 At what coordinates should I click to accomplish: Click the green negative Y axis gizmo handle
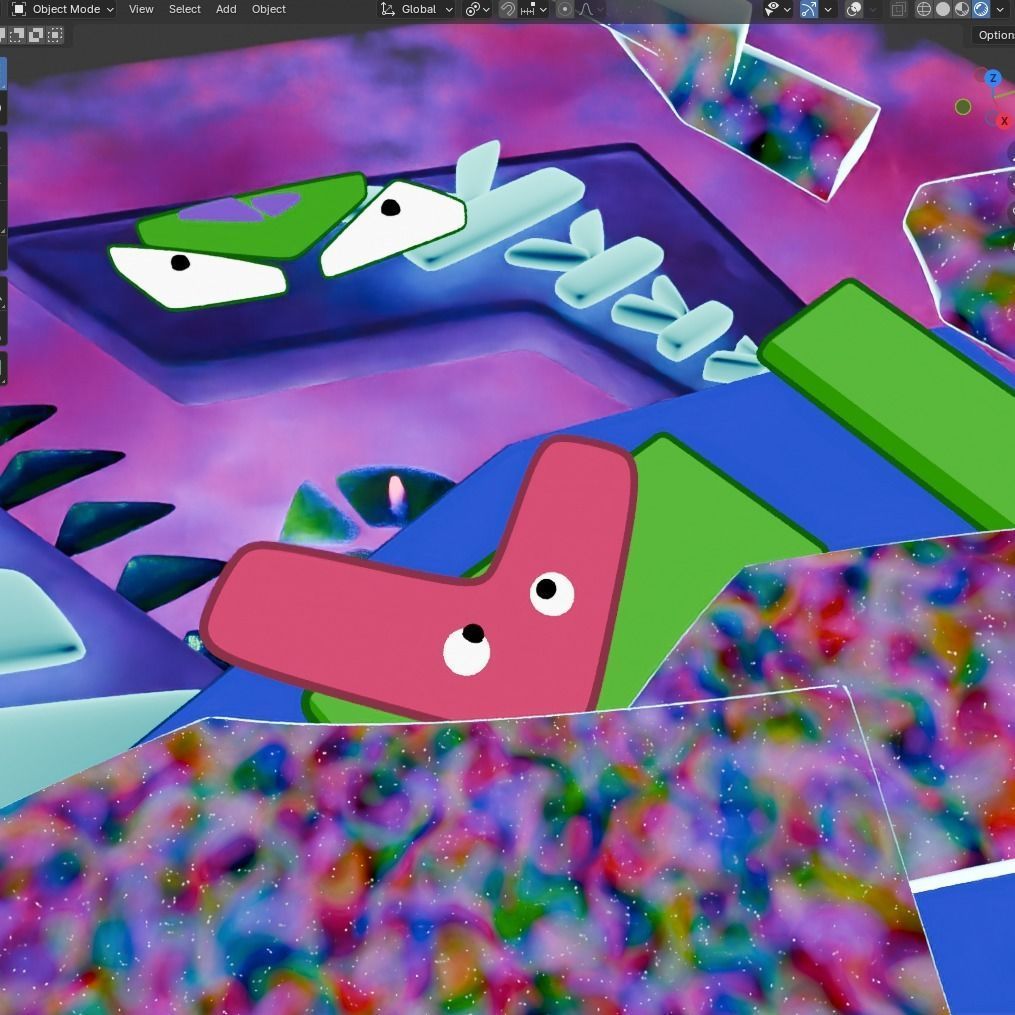coord(963,107)
